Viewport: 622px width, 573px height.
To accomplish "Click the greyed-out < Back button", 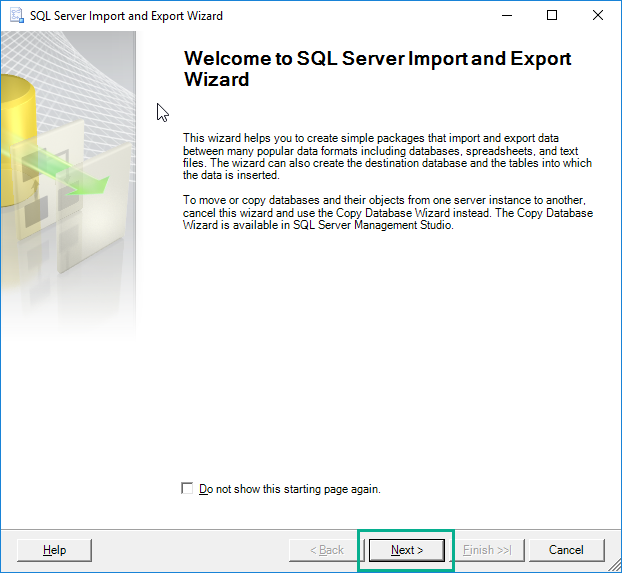I will [326, 550].
